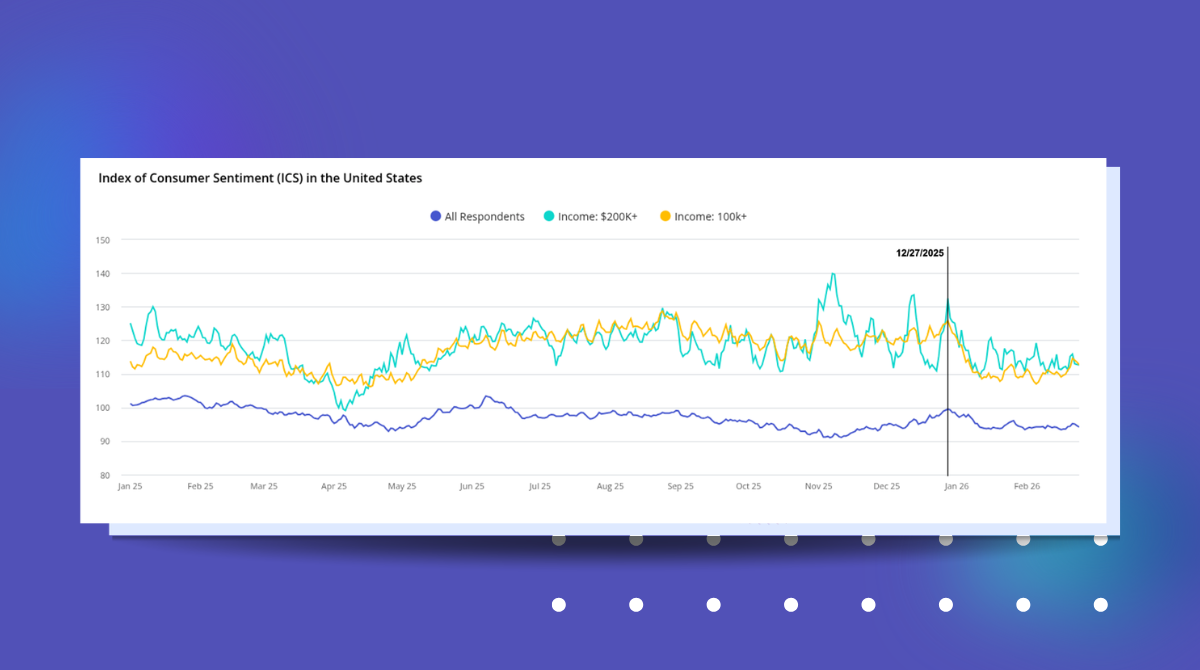Click the blue All Respondents legend dot

(x=435, y=217)
